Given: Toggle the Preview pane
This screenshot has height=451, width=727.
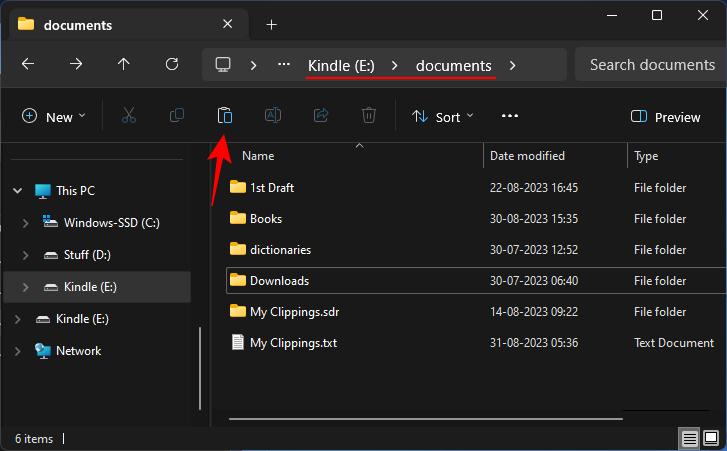Looking at the screenshot, I should click(666, 117).
